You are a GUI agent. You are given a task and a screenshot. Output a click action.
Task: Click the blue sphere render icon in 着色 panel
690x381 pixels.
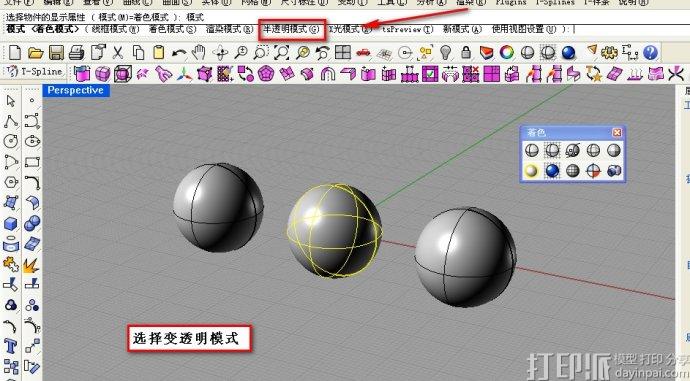pyautogui.click(x=552, y=171)
